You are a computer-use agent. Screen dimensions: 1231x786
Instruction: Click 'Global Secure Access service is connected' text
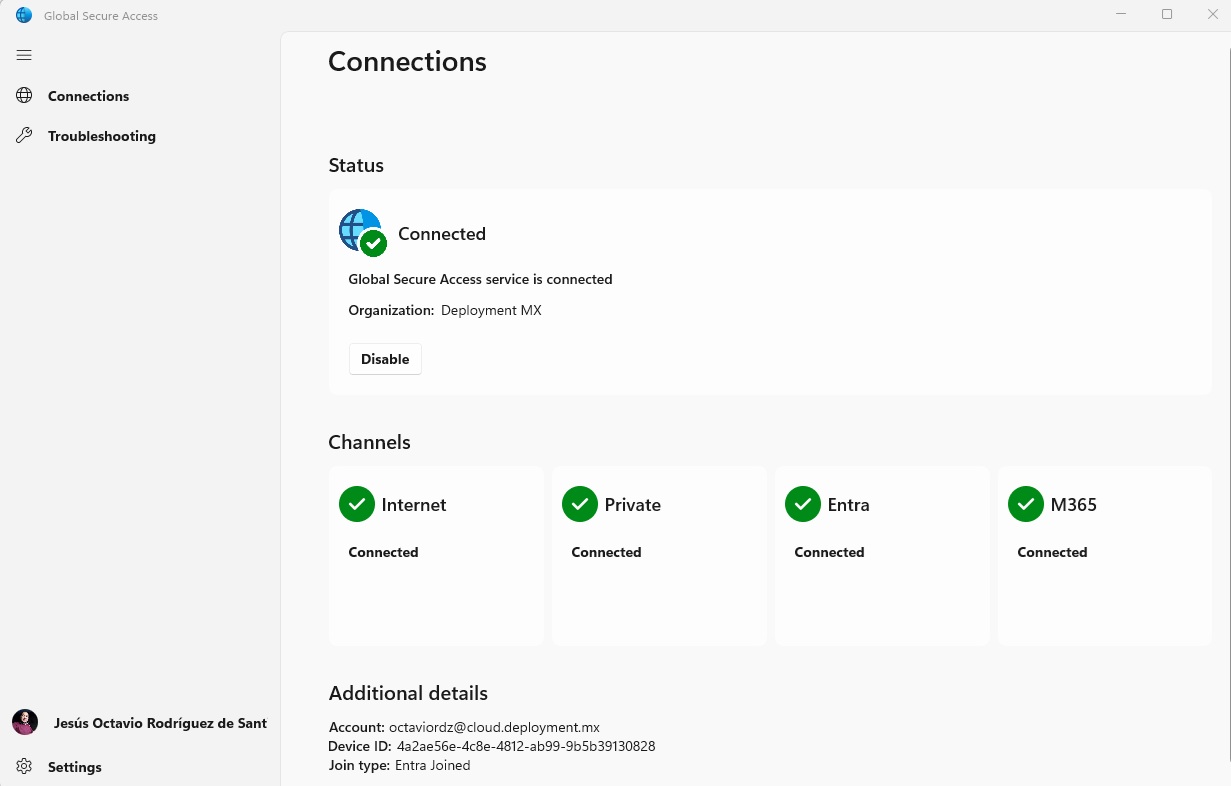coord(480,279)
